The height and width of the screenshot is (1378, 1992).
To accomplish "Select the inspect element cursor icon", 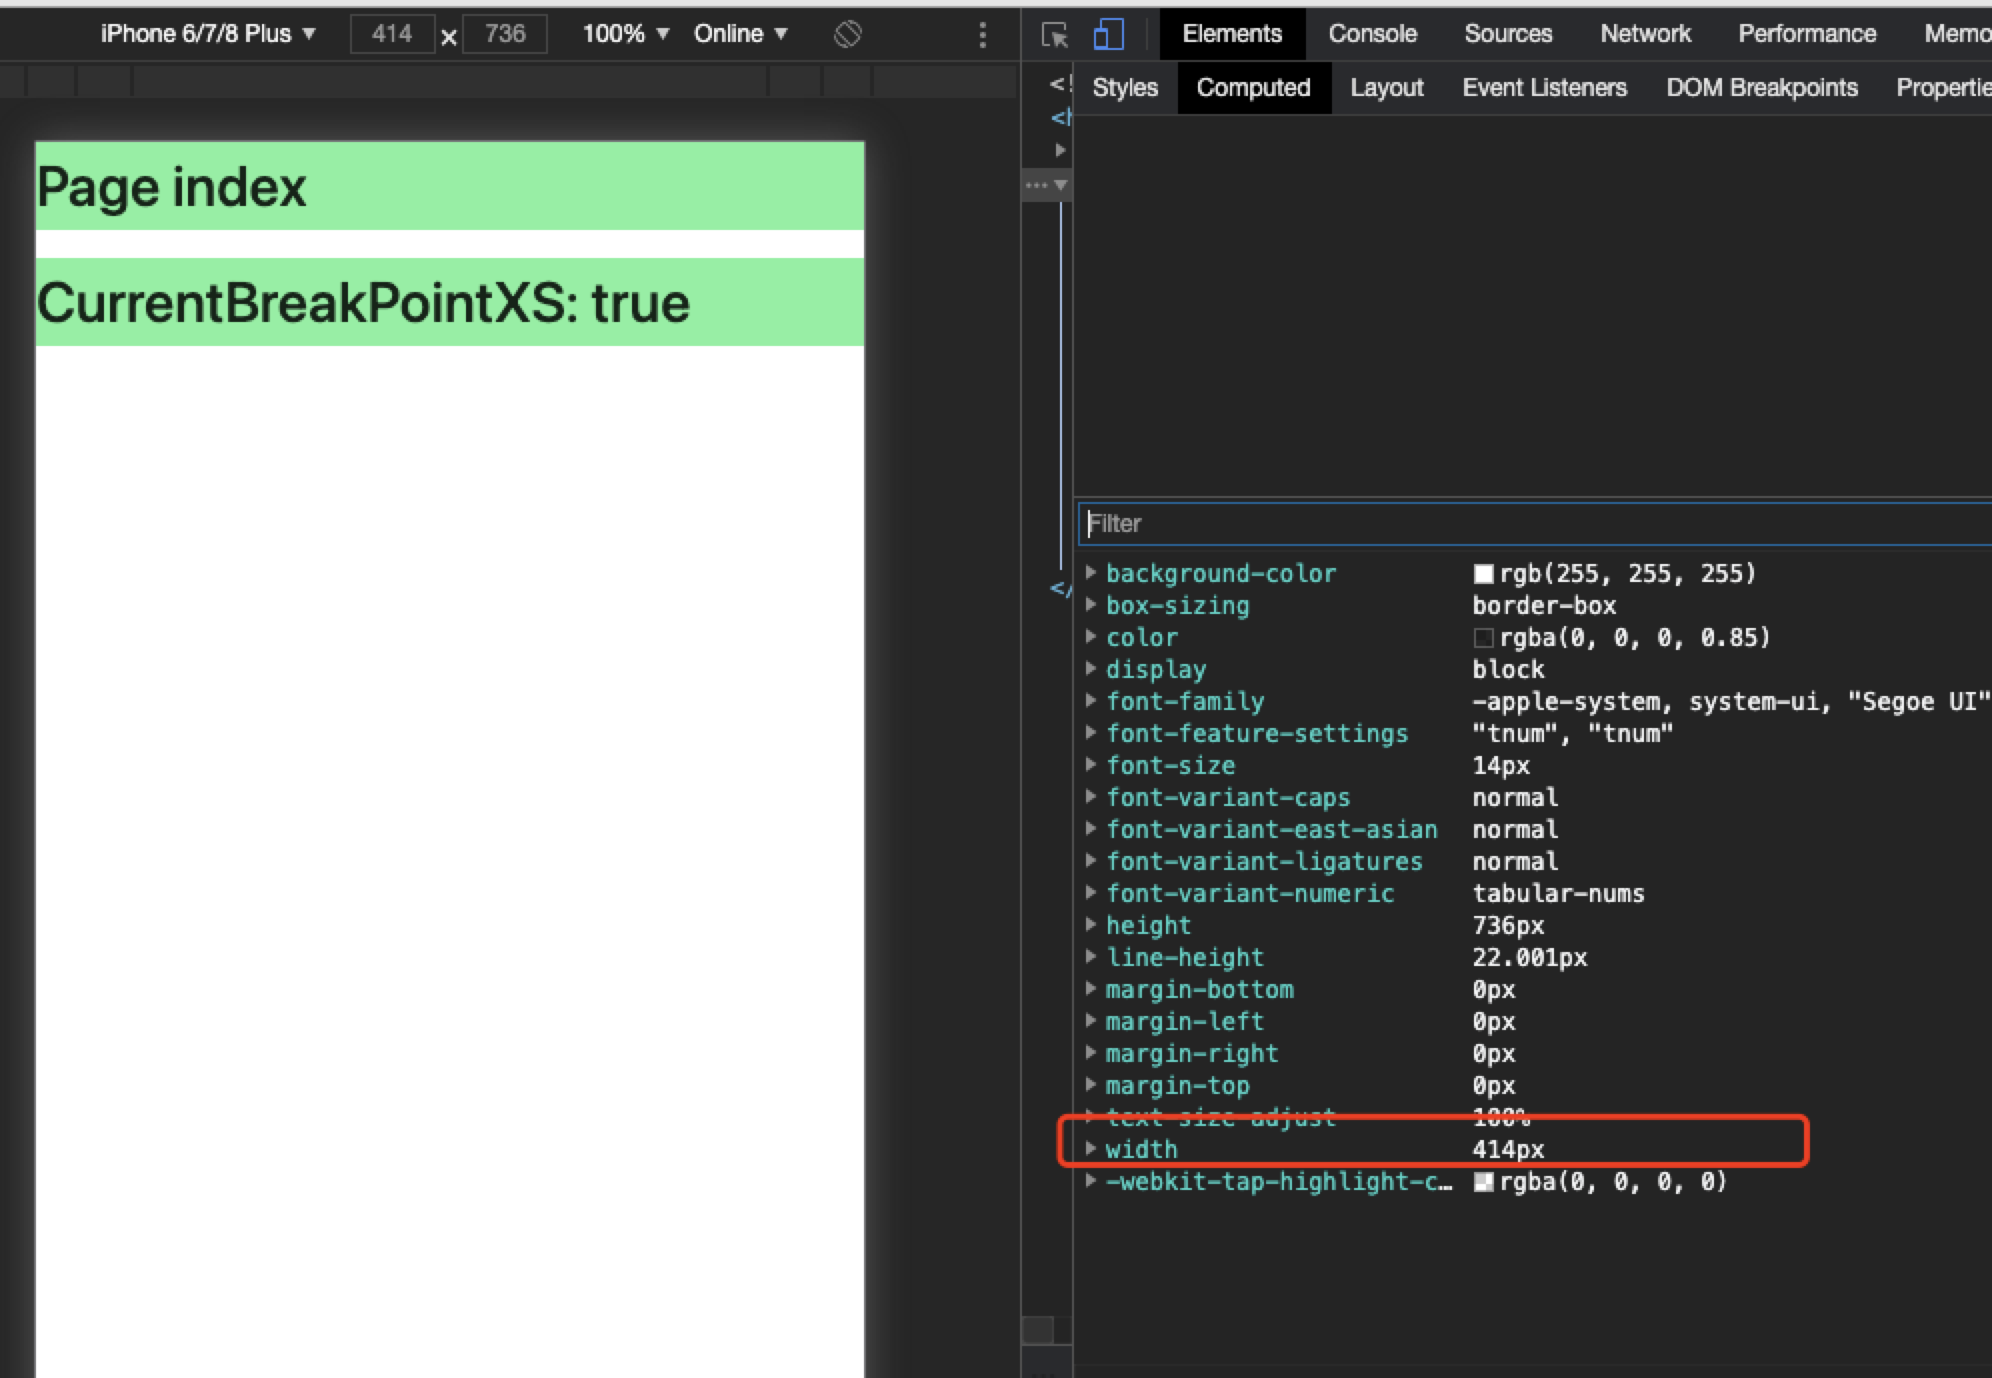I will pos(1053,33).
